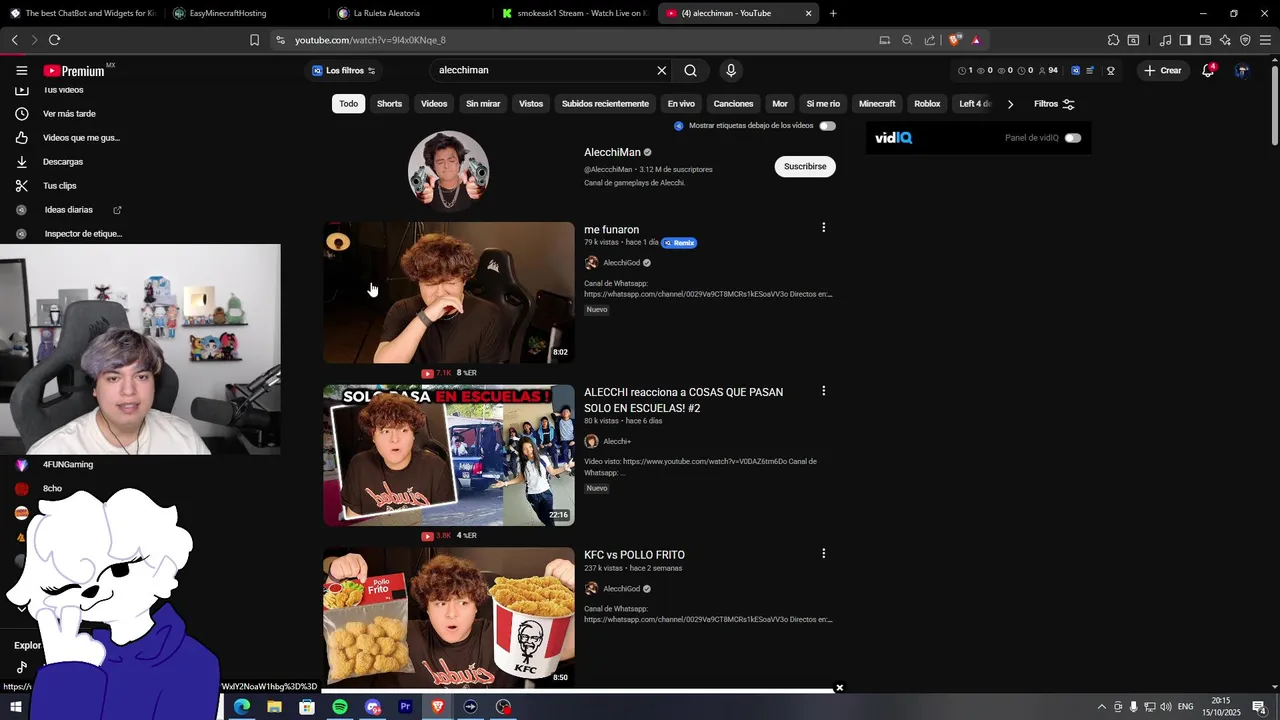Open Brave Wallet icon in toolbar
The height and width of the screenshot is (720, 1280).
[1205, 40]
